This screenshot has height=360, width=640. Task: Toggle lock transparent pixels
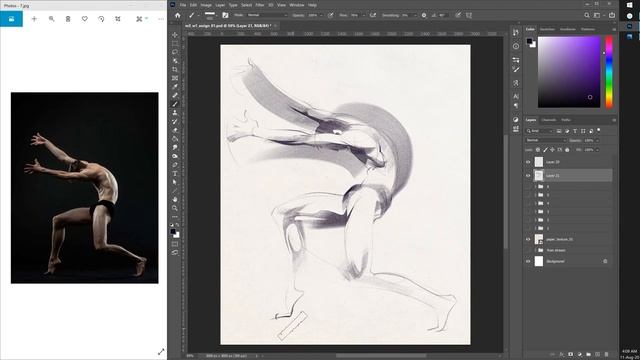pos(538,150)
